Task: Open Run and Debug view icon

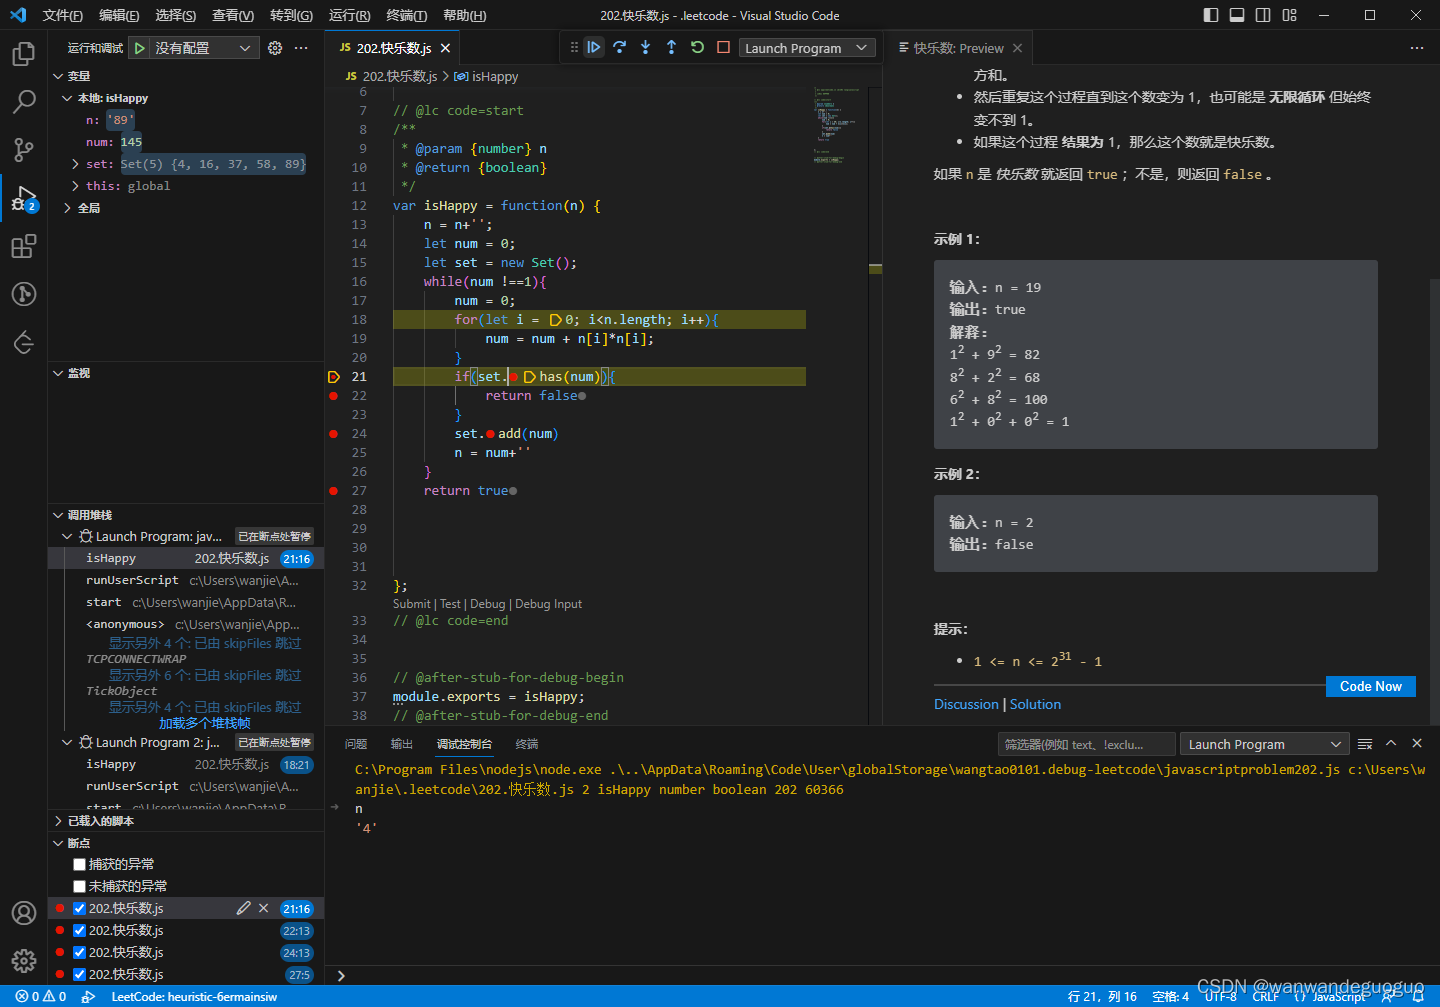Action: tap(24, 198)
